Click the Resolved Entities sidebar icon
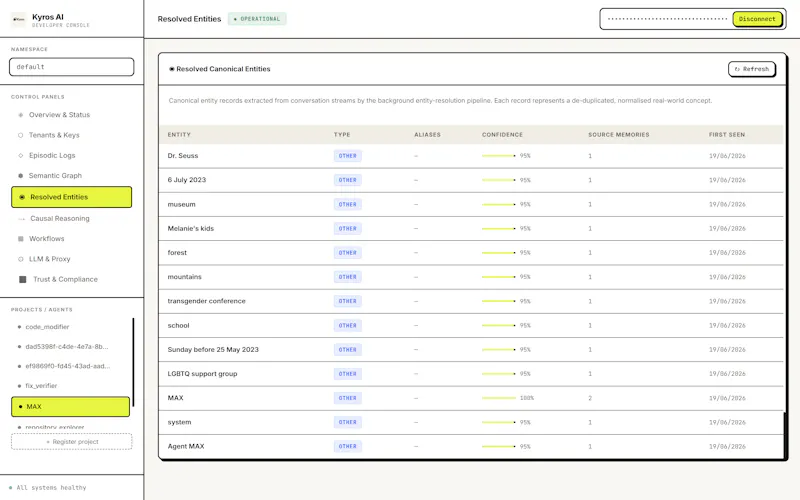800x500 pixels. coord(22,197)
